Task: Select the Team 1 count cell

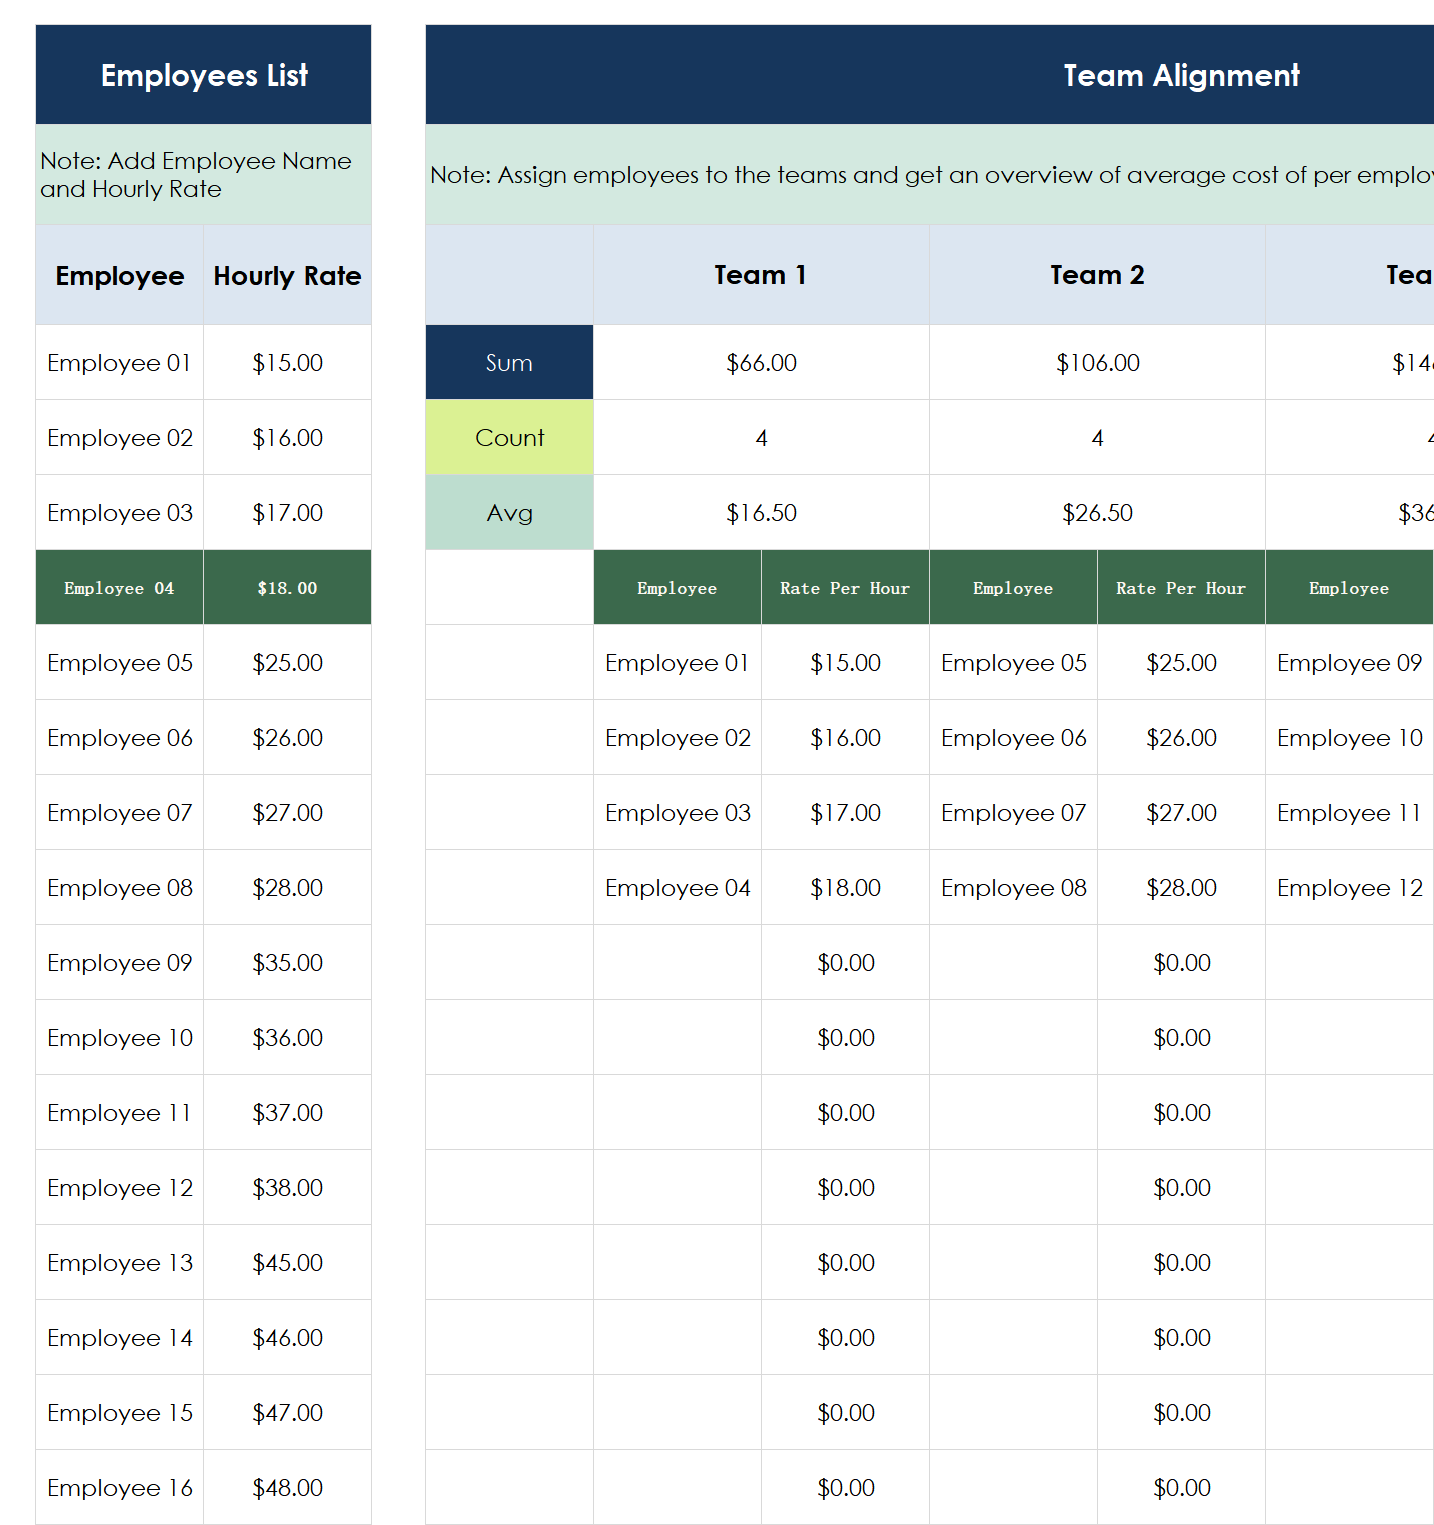Action: coord(761,438)
